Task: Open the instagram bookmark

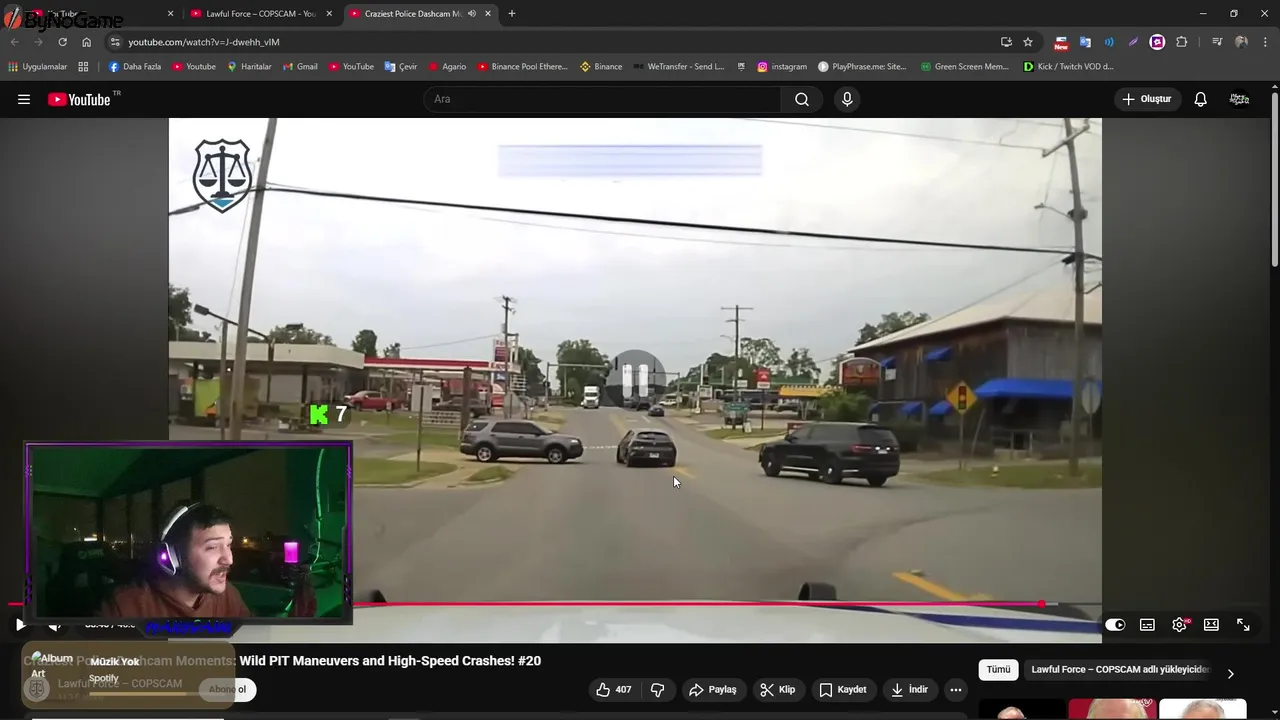Action: pyautogui.click(x=782, y=67)
